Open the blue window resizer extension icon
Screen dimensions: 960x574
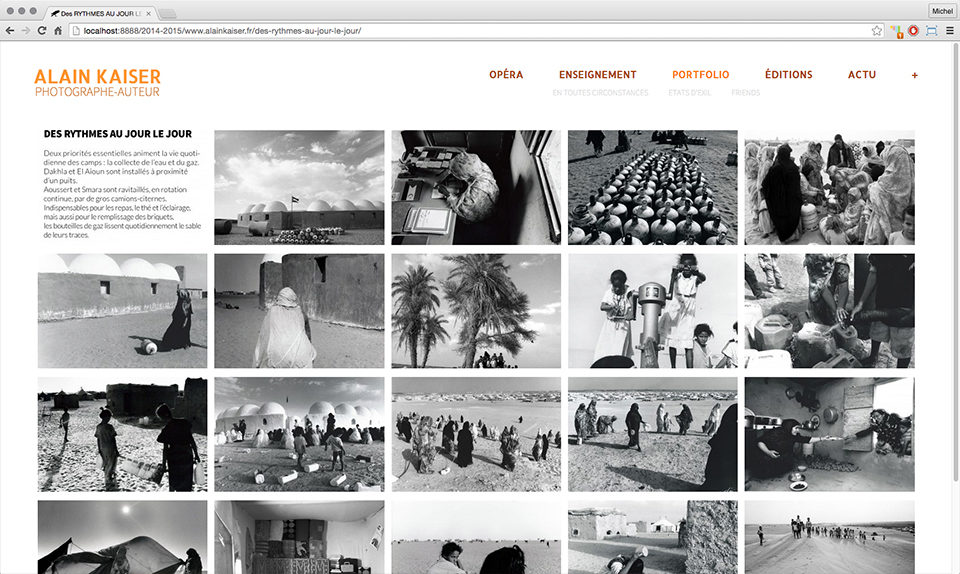932,30
